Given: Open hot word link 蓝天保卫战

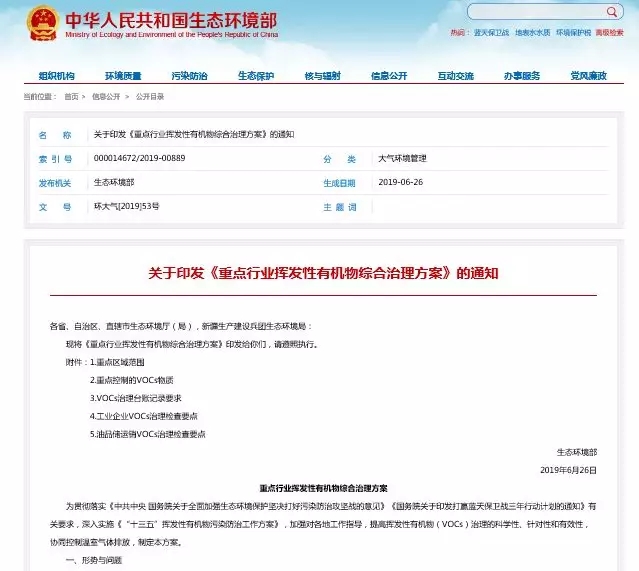Looking at the screenshot, I should (491, 33).
